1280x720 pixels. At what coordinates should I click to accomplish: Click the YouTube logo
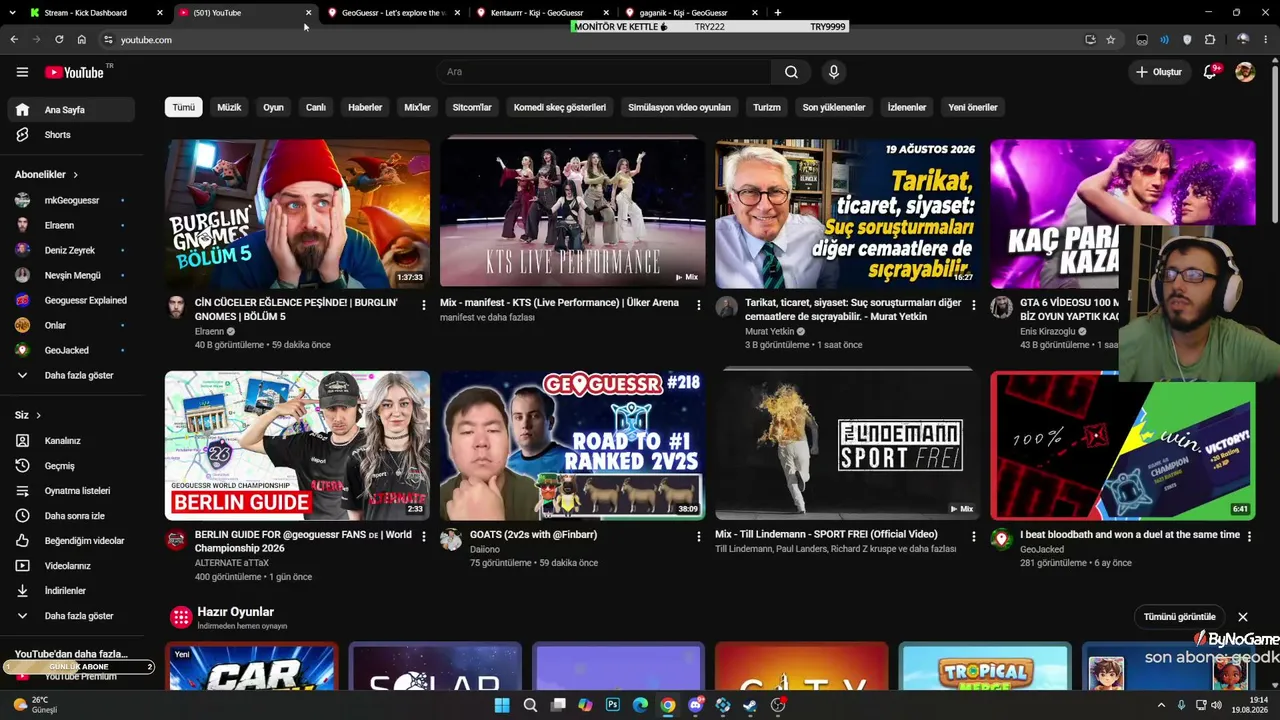coord(75,72)
